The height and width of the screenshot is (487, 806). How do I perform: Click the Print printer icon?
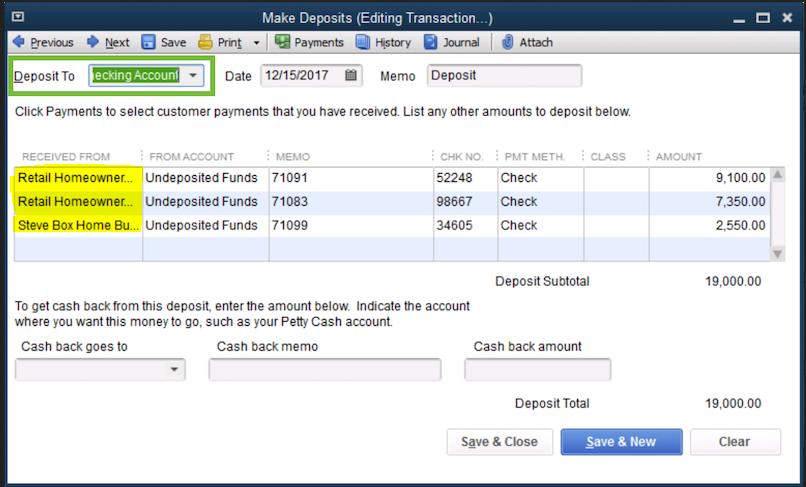click(x=205, y=42)
